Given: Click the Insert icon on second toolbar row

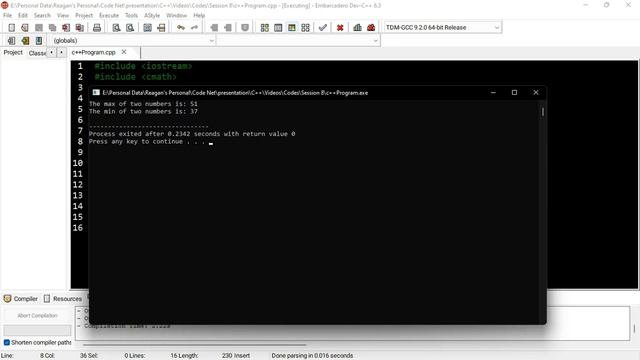Looking at the screenshot, I should tap(11, 41).
